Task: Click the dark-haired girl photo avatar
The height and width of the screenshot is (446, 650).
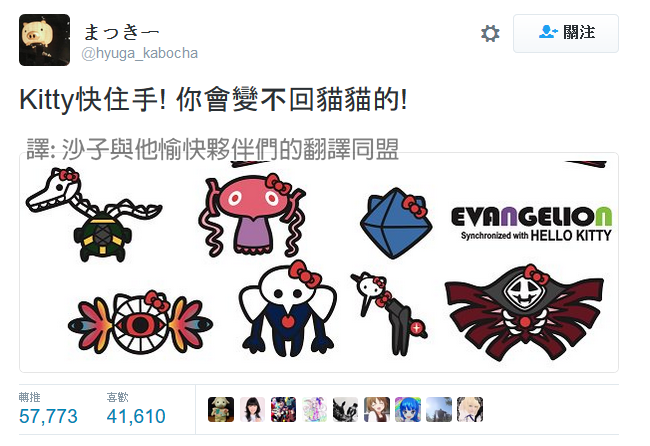Action: [x=252, y=410]
